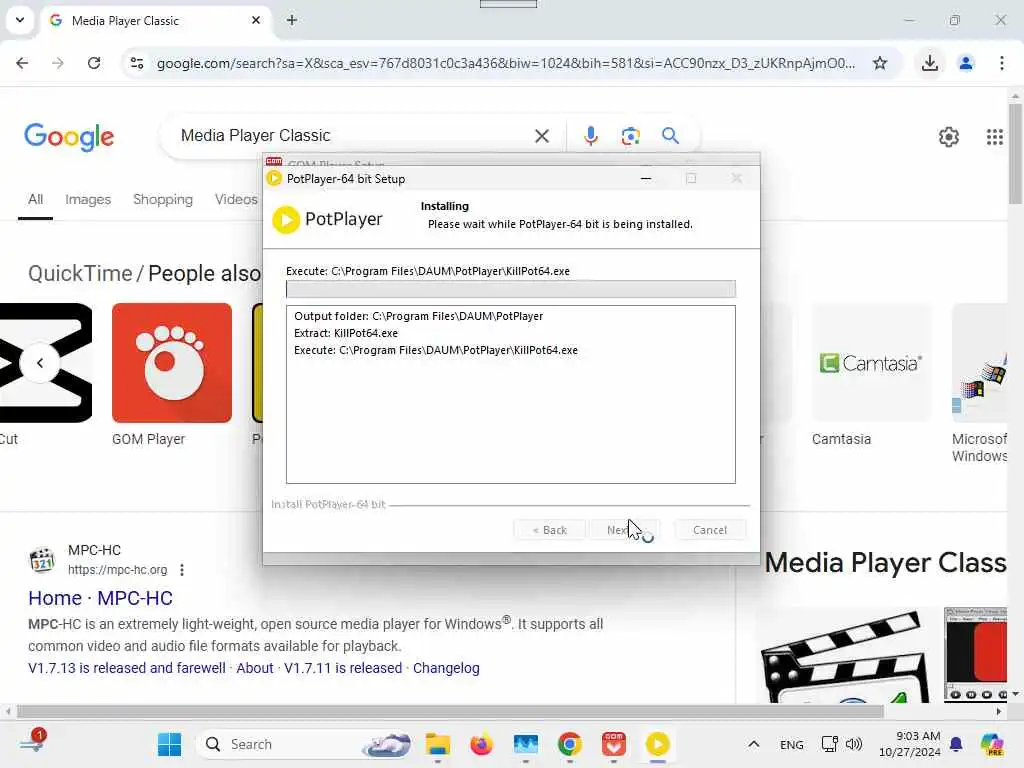
Task: Click the clapperboard image in knowledge panel
Action: coord(845,656)
